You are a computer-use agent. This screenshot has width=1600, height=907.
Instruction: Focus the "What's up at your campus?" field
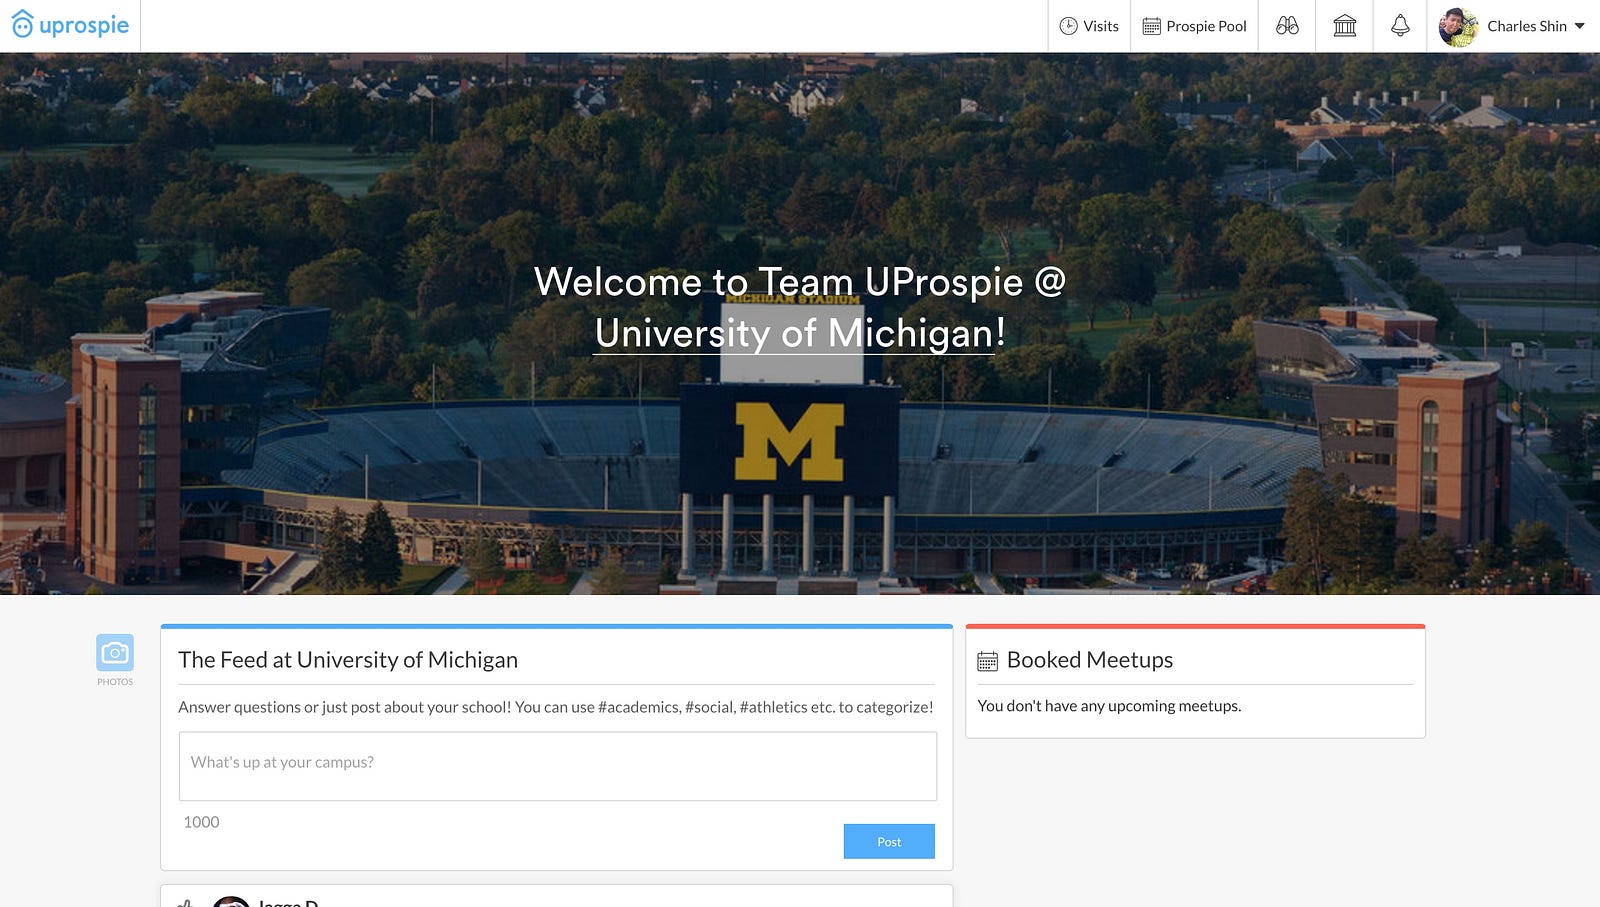point(558,766)
